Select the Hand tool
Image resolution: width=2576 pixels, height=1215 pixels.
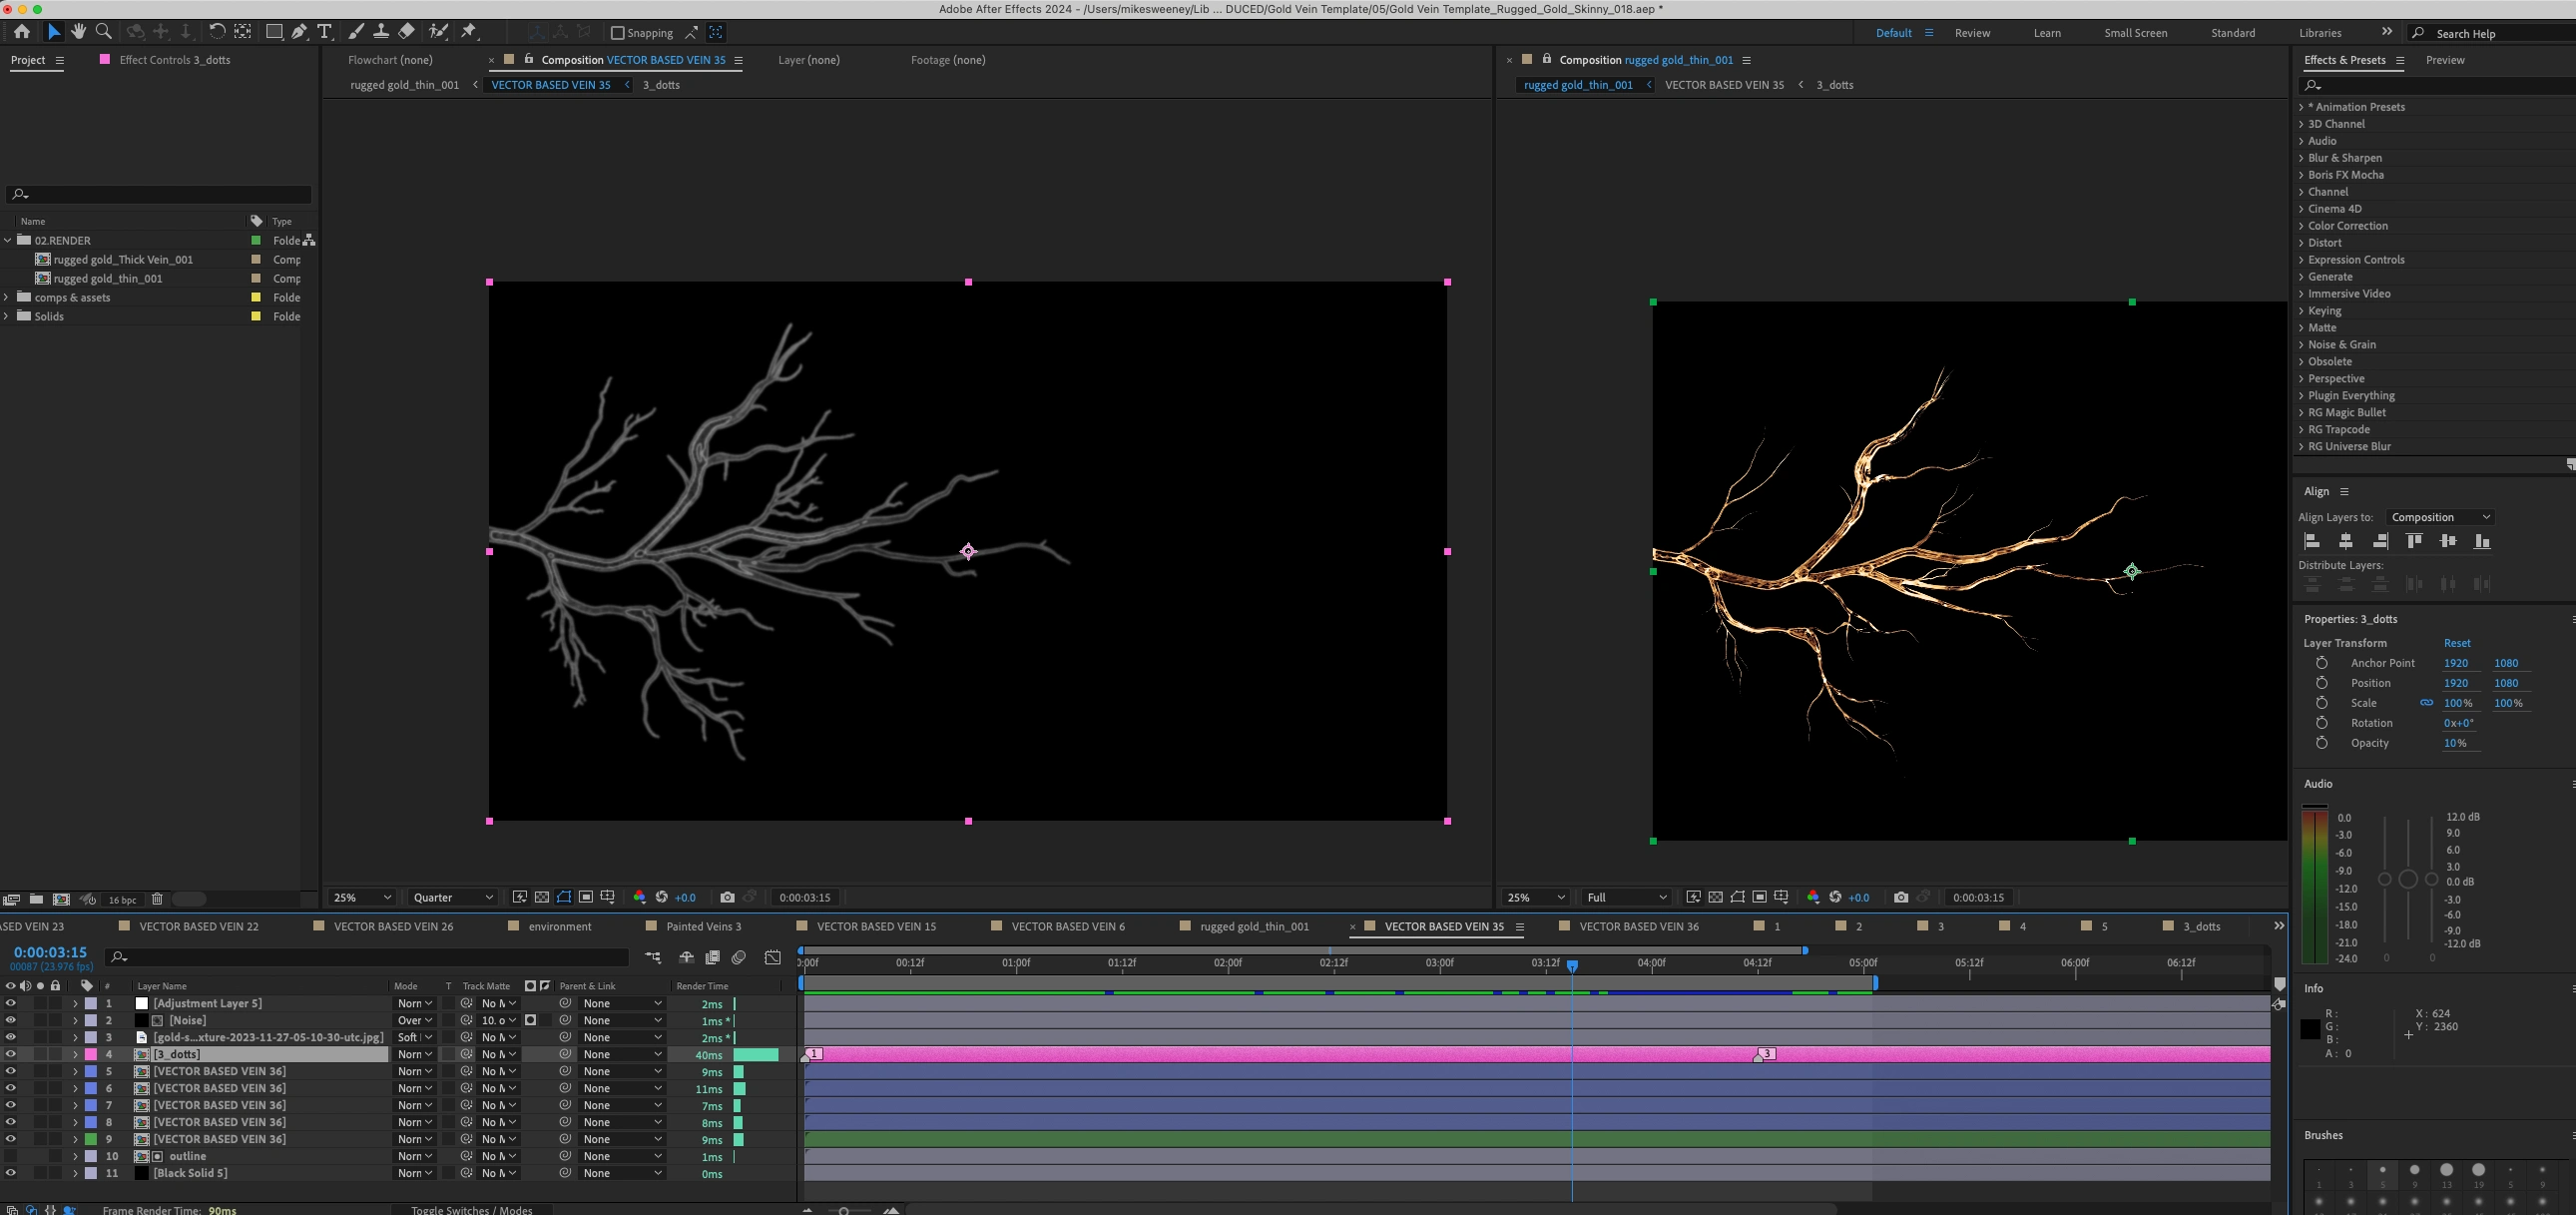point(78,32)
